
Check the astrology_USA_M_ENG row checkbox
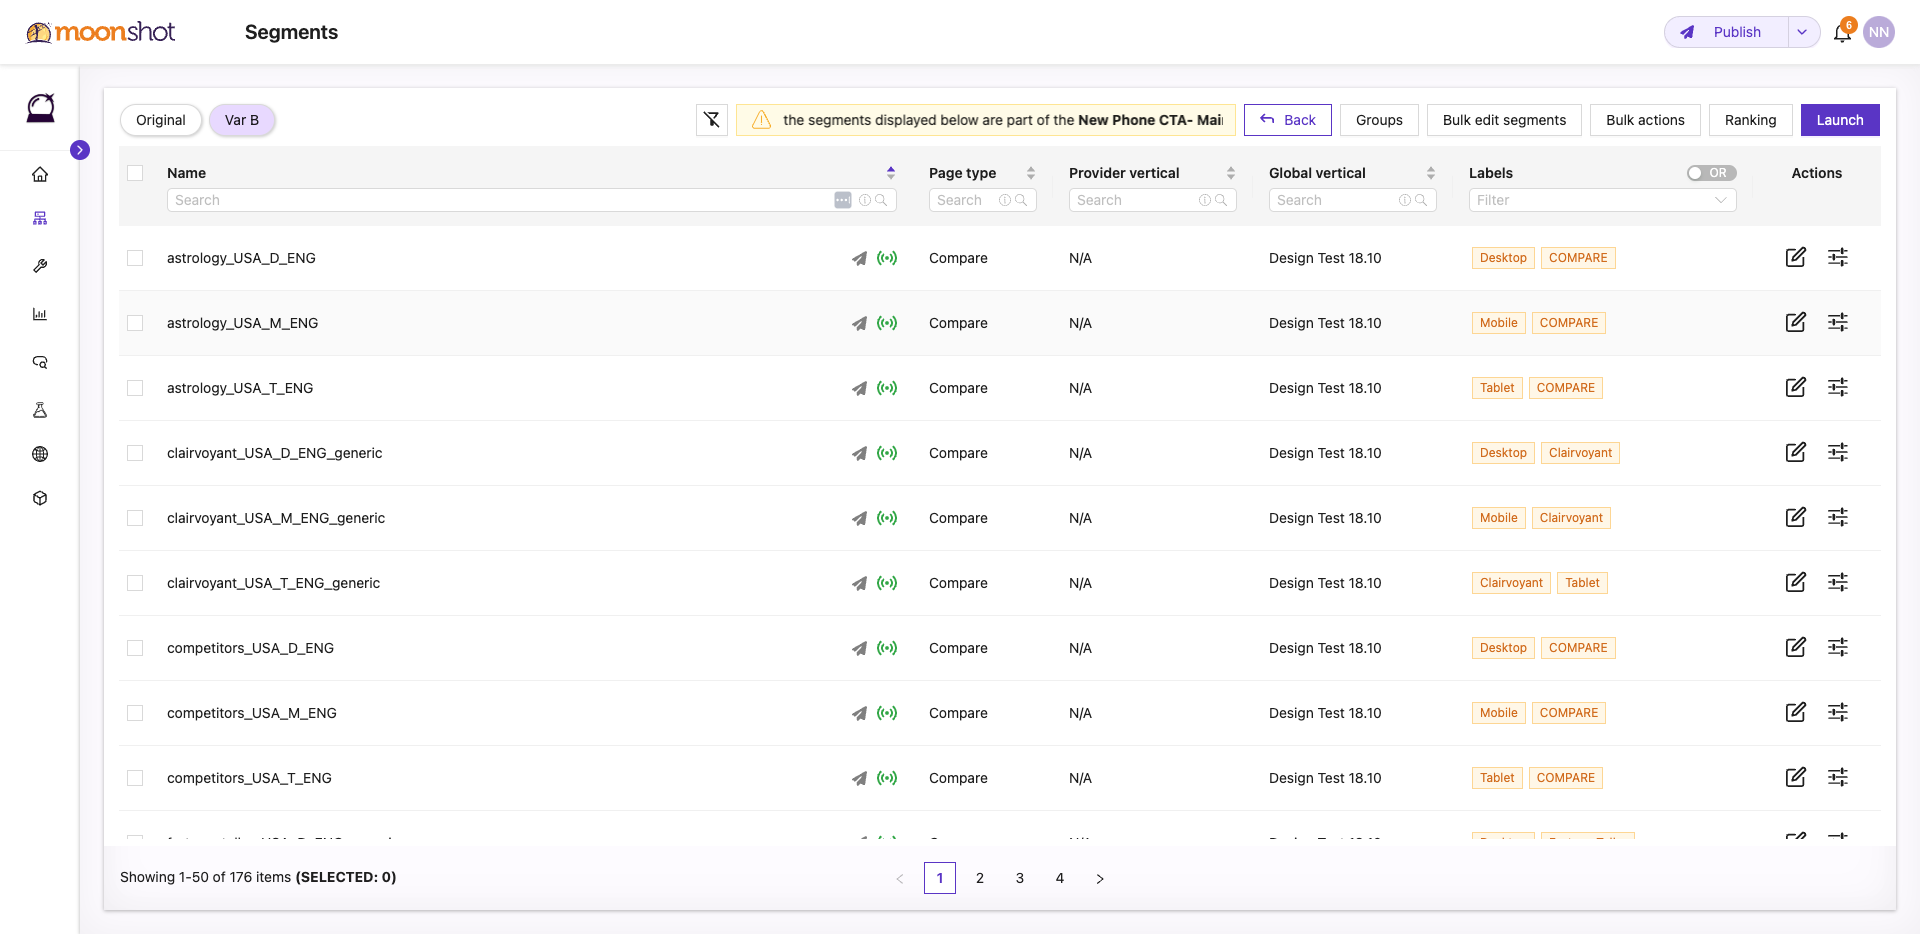(135, 323)
